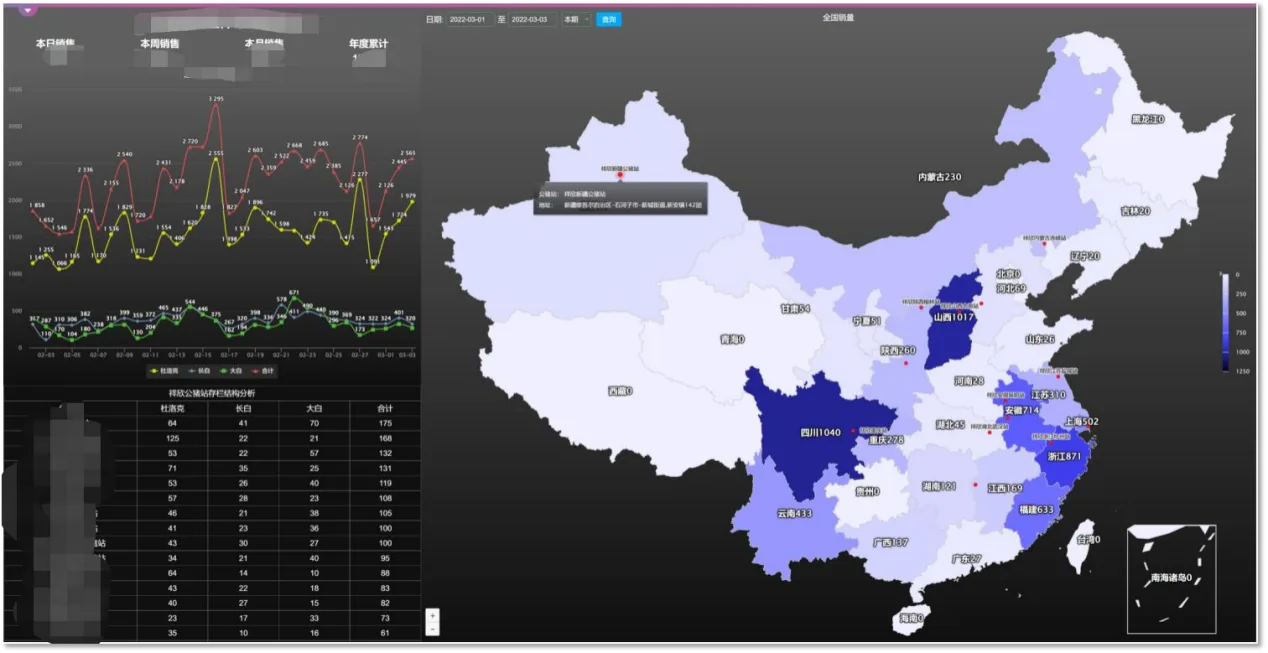Click 贵州0 label on map
The image size is (1268, 653).
pyautogui.click(x=867, y=491)
